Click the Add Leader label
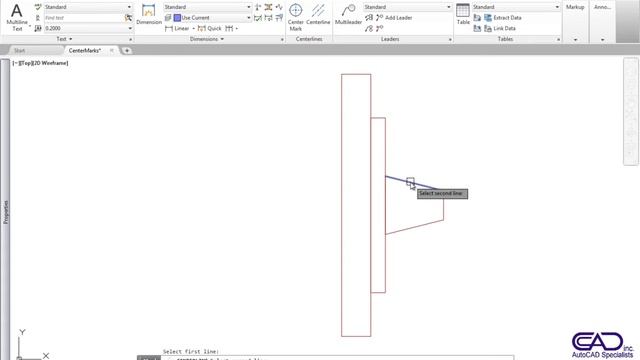The image size is (640, 360). pyautogui.click(x=398, y=18)
